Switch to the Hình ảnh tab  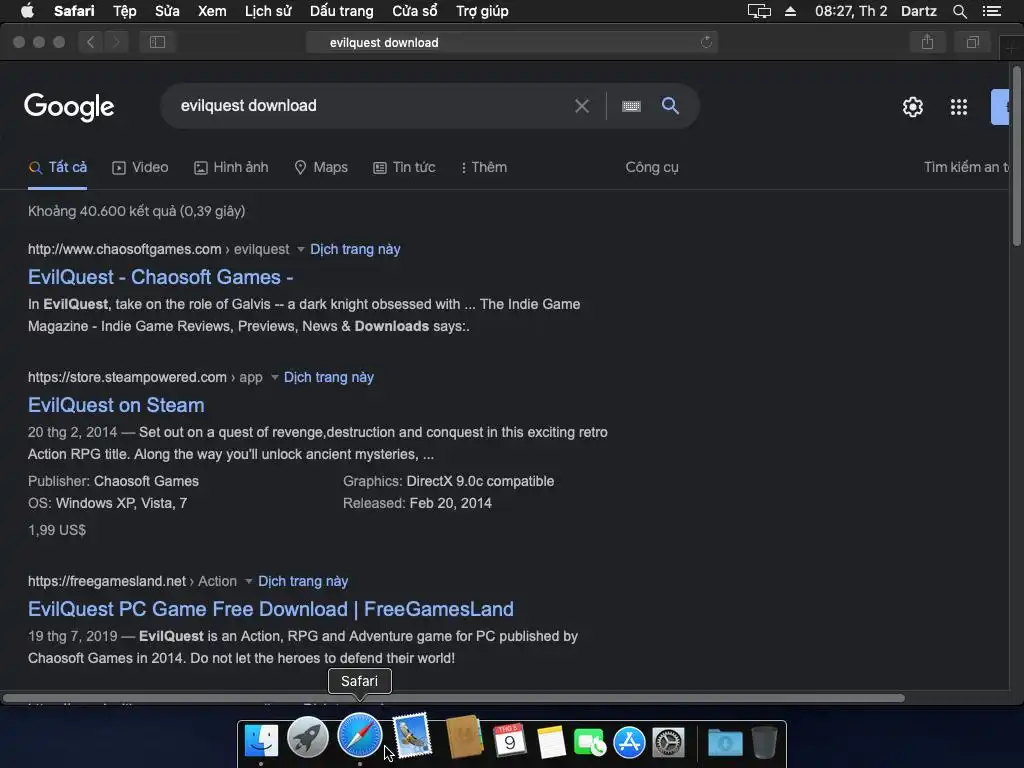[231, 167]
